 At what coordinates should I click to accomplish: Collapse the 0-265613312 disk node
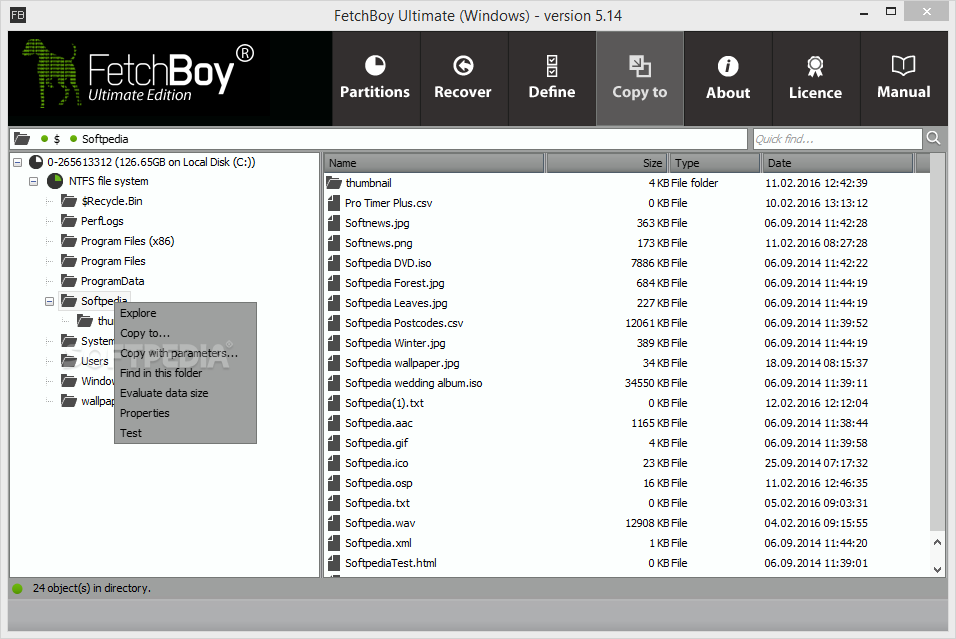(x=18, y=162)
